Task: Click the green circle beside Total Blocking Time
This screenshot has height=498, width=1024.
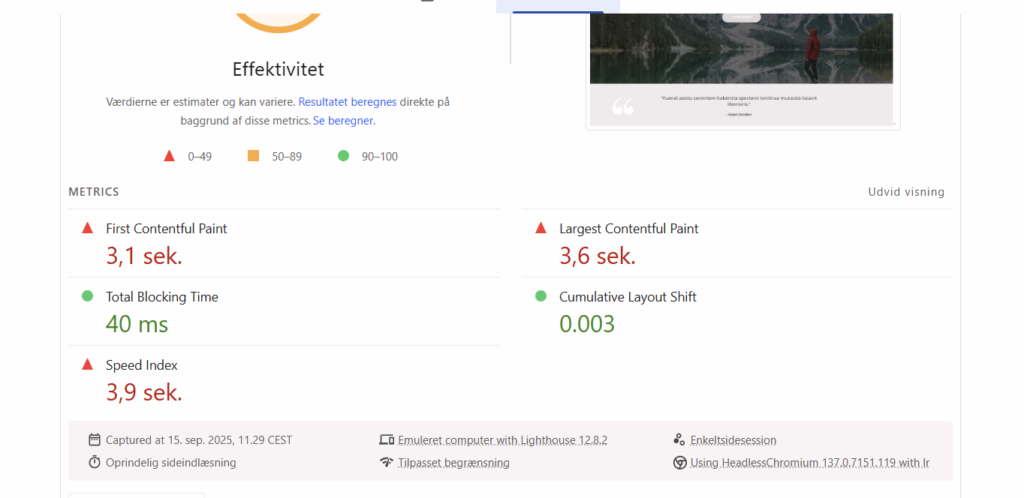Action: pos(88,296)
